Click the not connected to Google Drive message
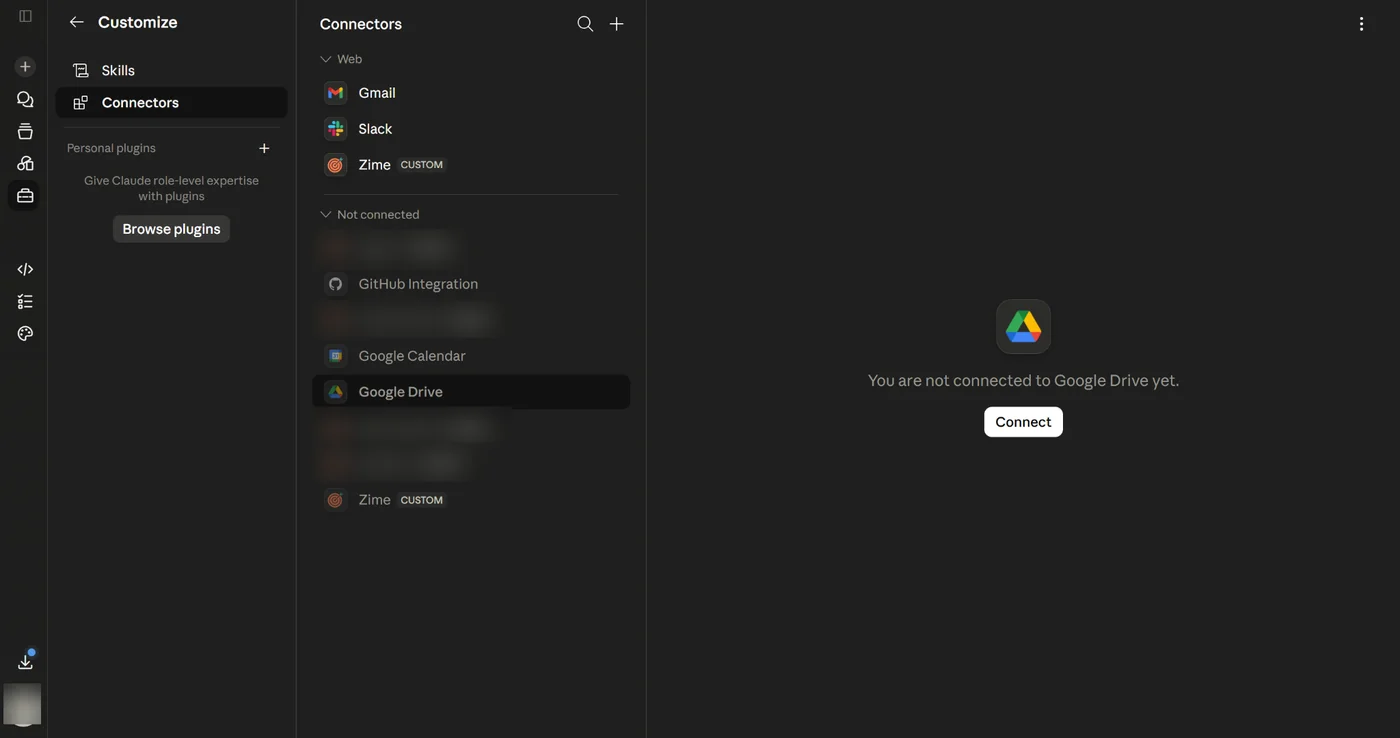This screenshot has width=1400, height=738. tap(1023, 381)
